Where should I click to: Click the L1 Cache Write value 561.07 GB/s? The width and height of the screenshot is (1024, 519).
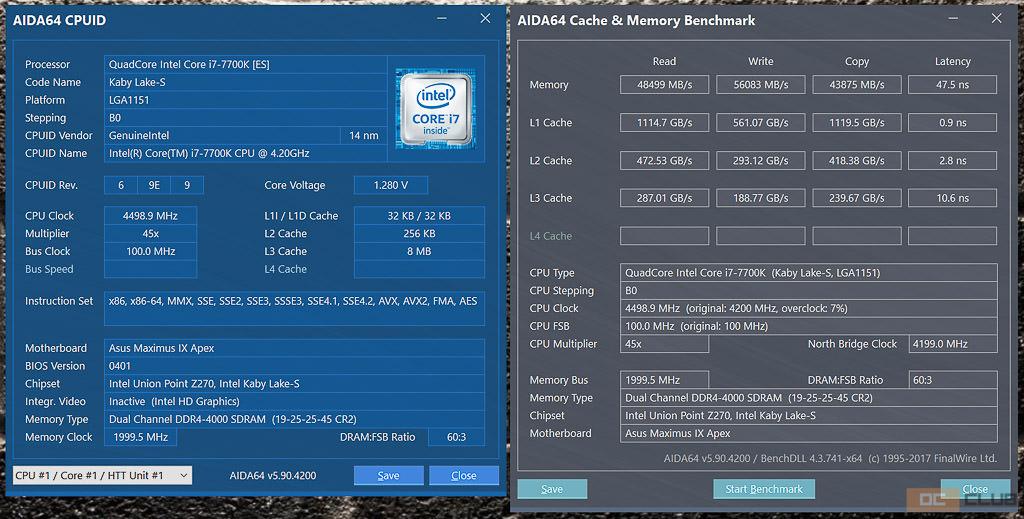[x=761, y=123]
